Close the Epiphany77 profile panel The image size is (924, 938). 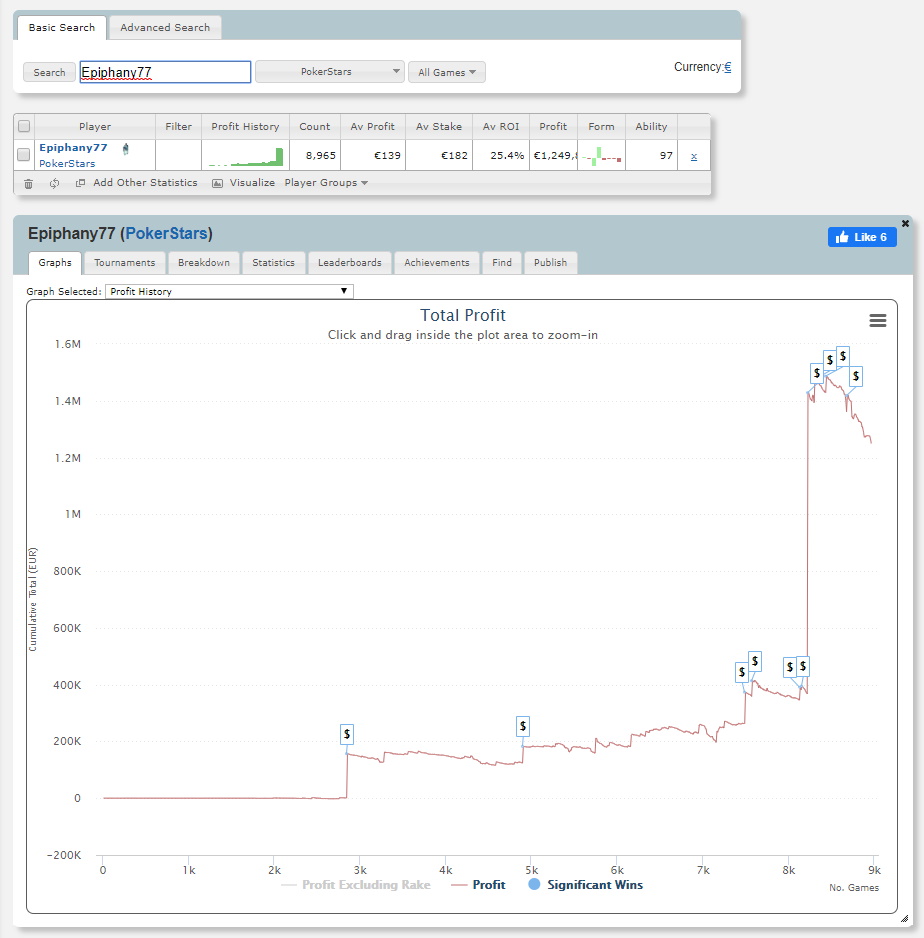pyautogui.click(x=905, y=223)
